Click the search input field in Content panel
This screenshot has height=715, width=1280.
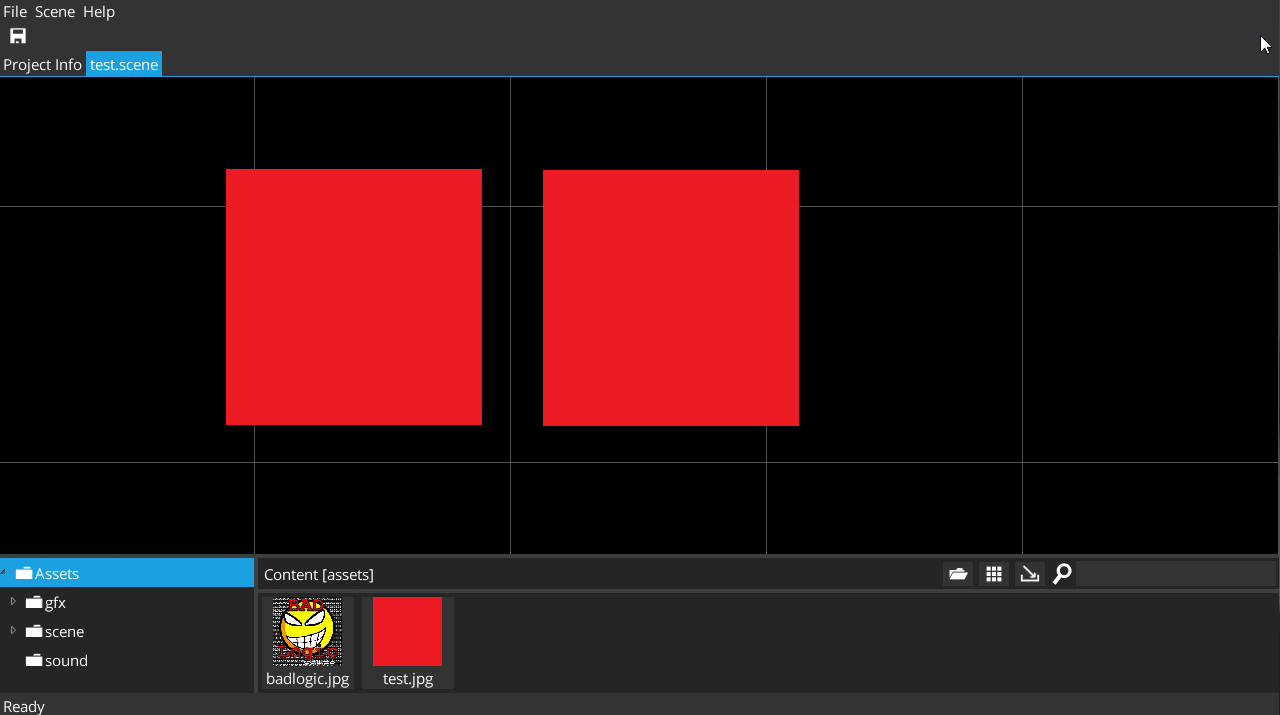point(1175,574)
